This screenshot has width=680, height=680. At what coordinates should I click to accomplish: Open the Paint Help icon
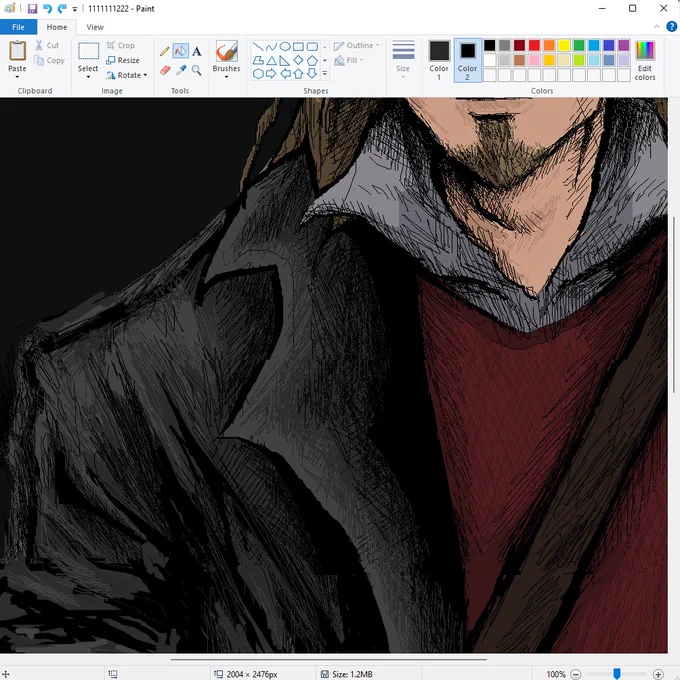point(671,27)
